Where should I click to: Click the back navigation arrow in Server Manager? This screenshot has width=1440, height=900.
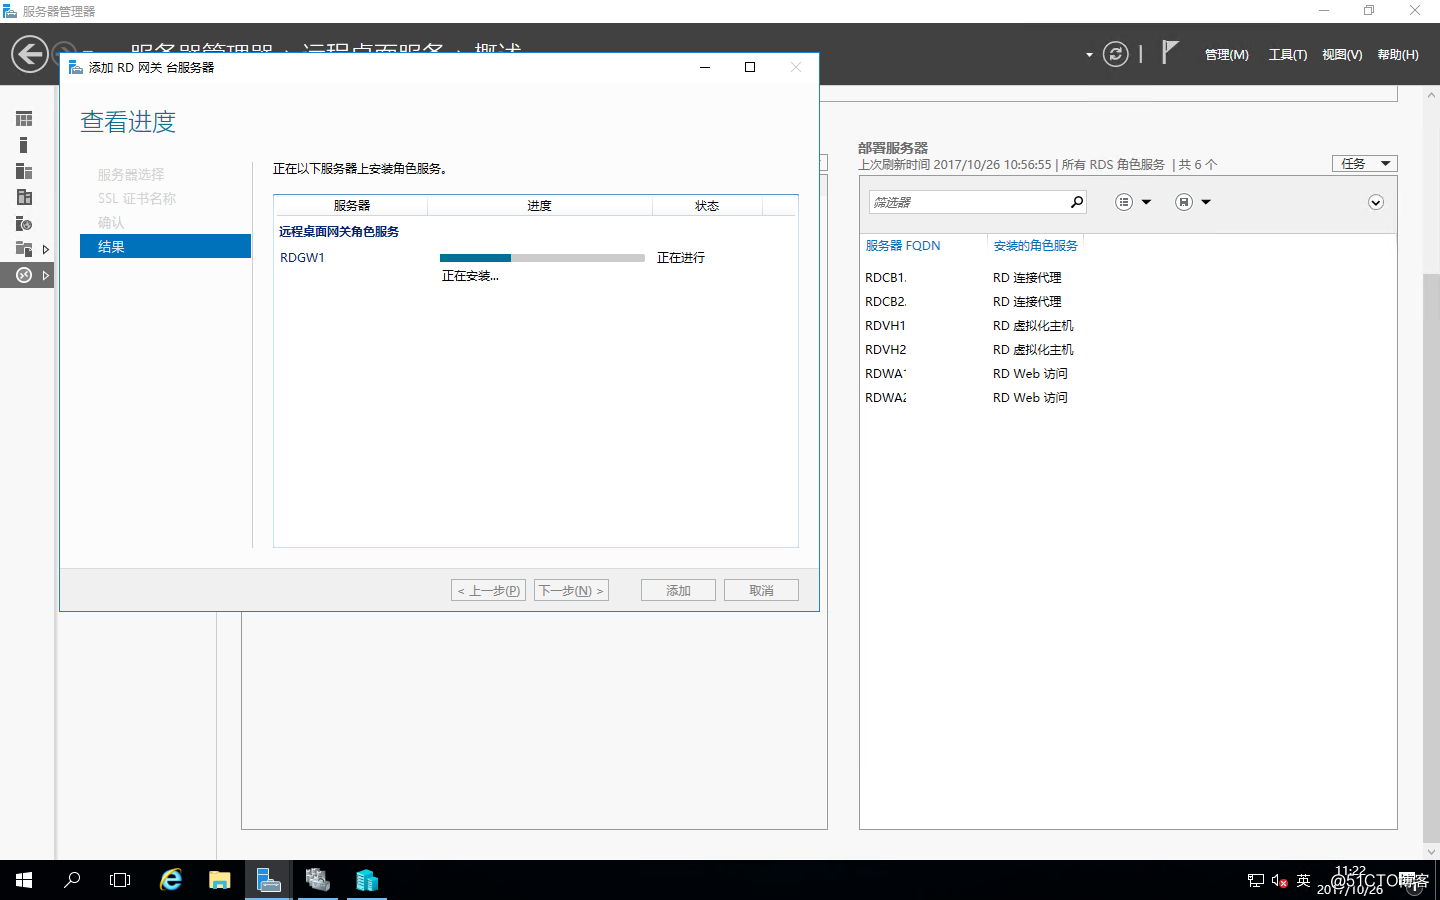[30, 54]
